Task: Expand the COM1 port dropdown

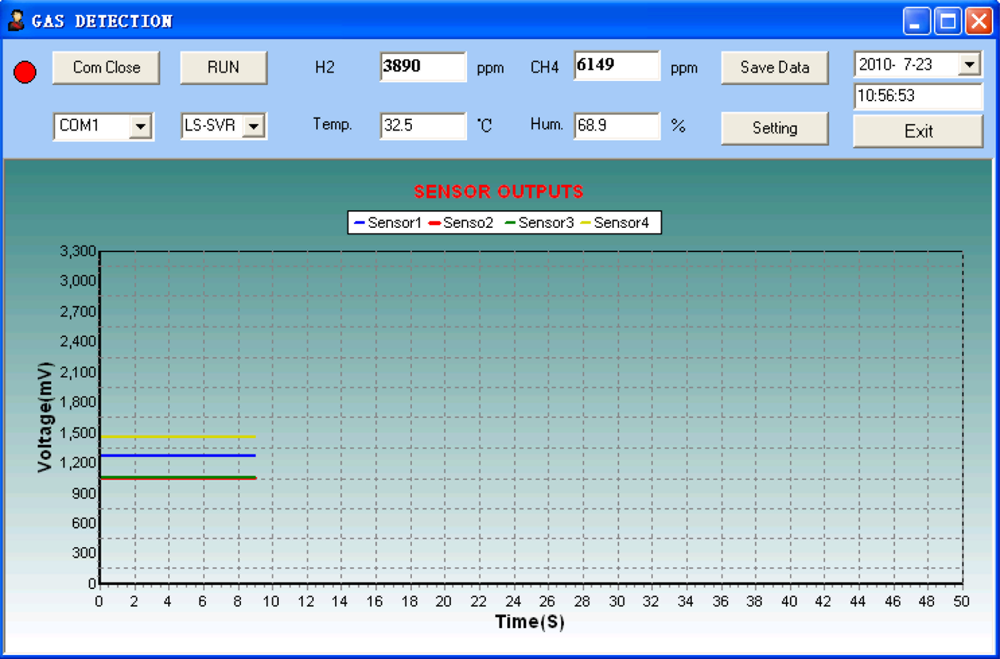Action: pyautogui.click(x=140, y=126)
